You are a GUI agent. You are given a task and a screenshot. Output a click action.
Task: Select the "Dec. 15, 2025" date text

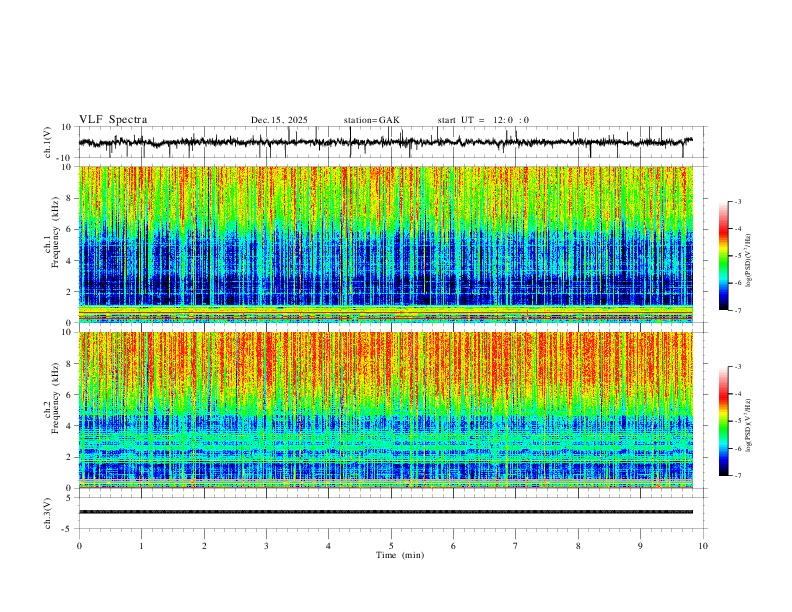(x=279, y=120)
